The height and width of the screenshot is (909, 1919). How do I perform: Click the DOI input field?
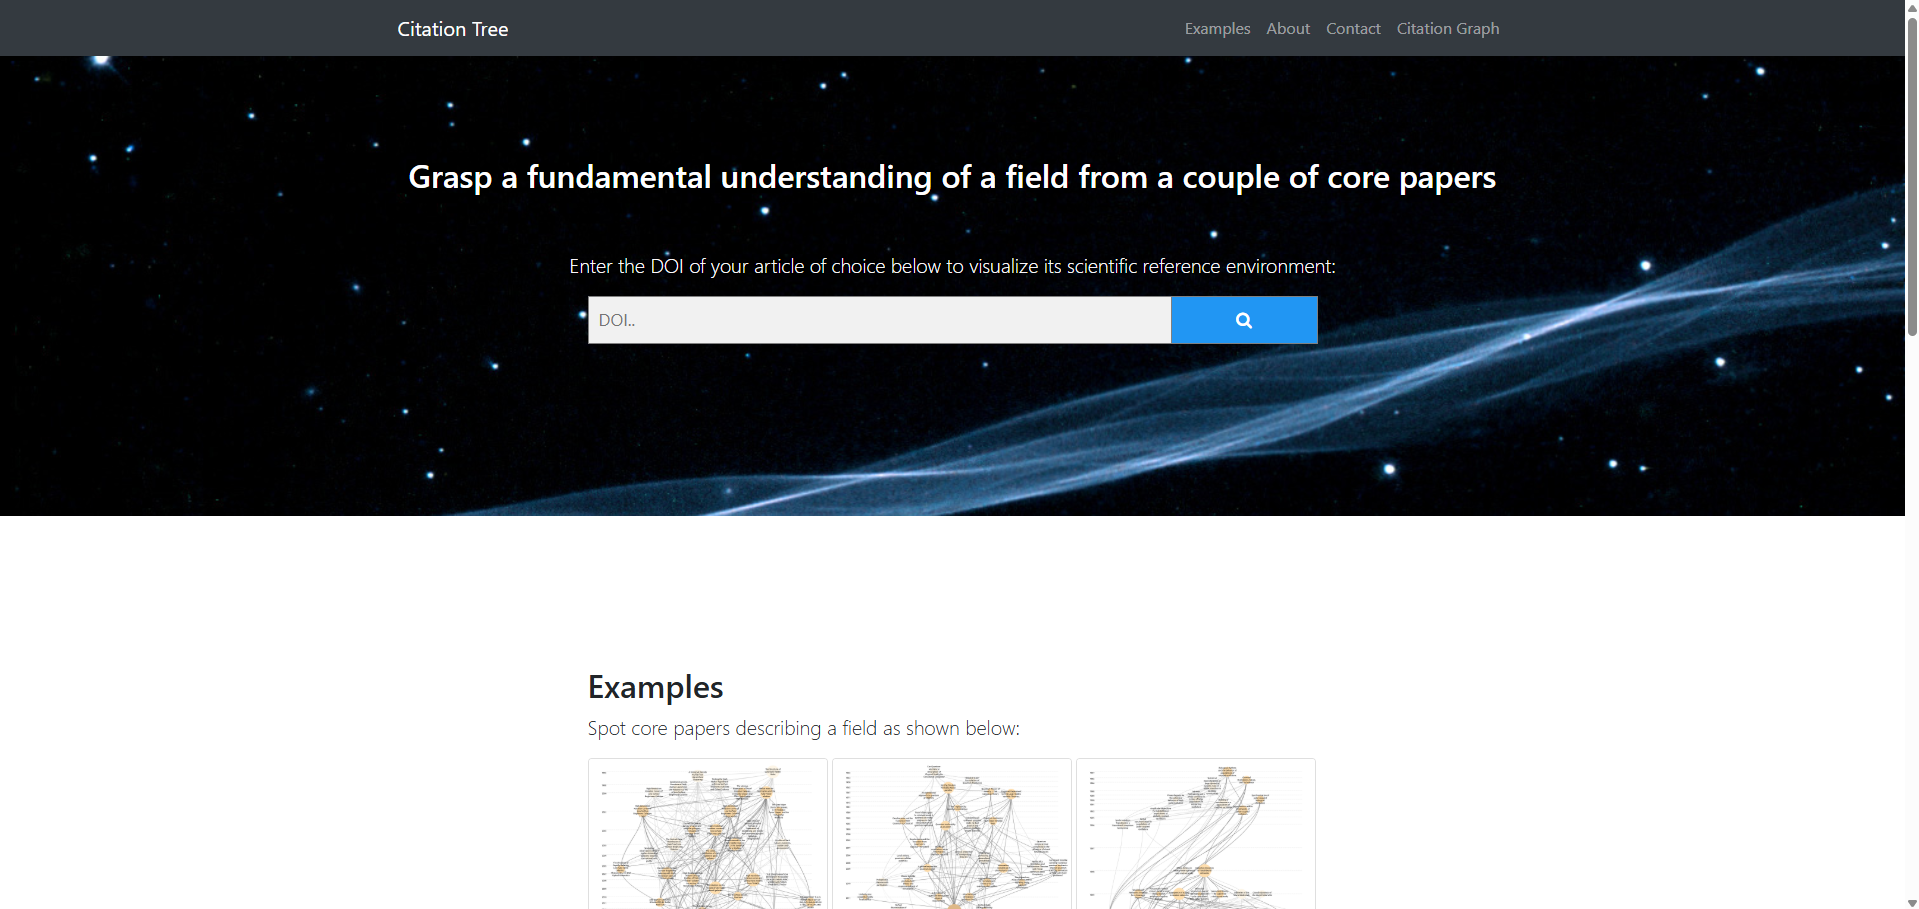click(x=879, y=320)
